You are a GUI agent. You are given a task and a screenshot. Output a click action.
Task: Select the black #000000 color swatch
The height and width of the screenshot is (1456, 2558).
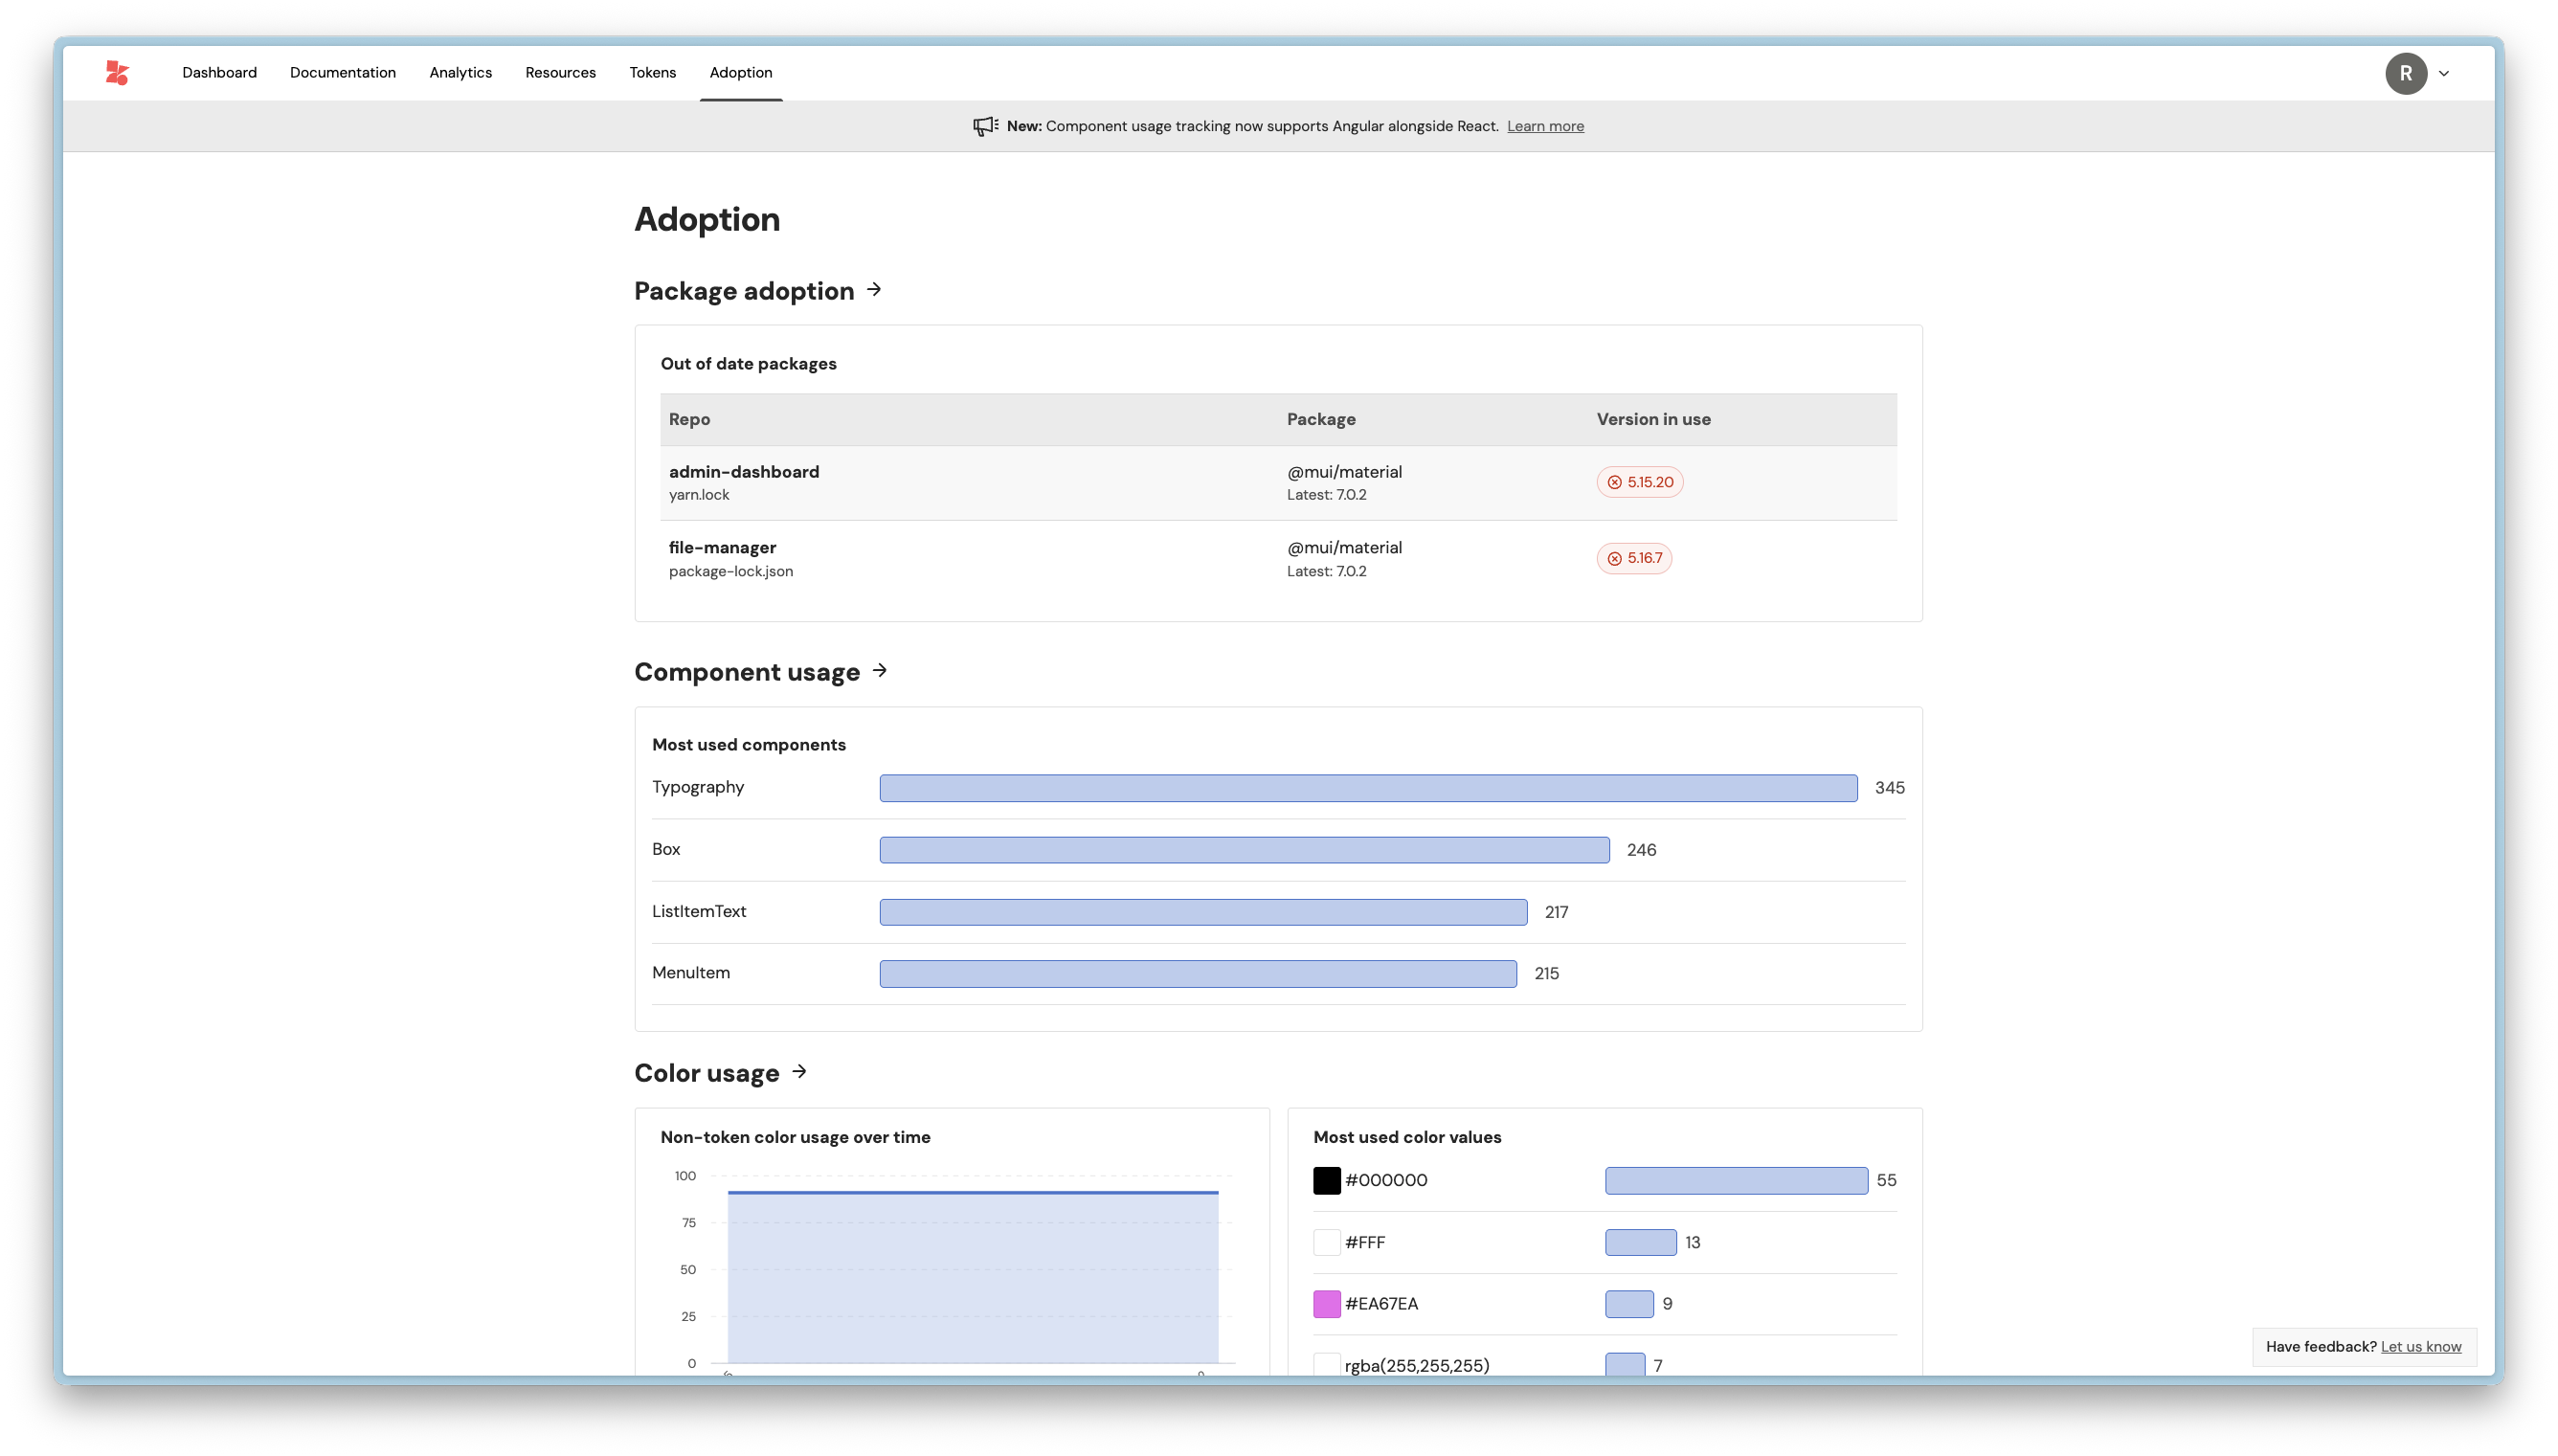tap(1326, 1180)
